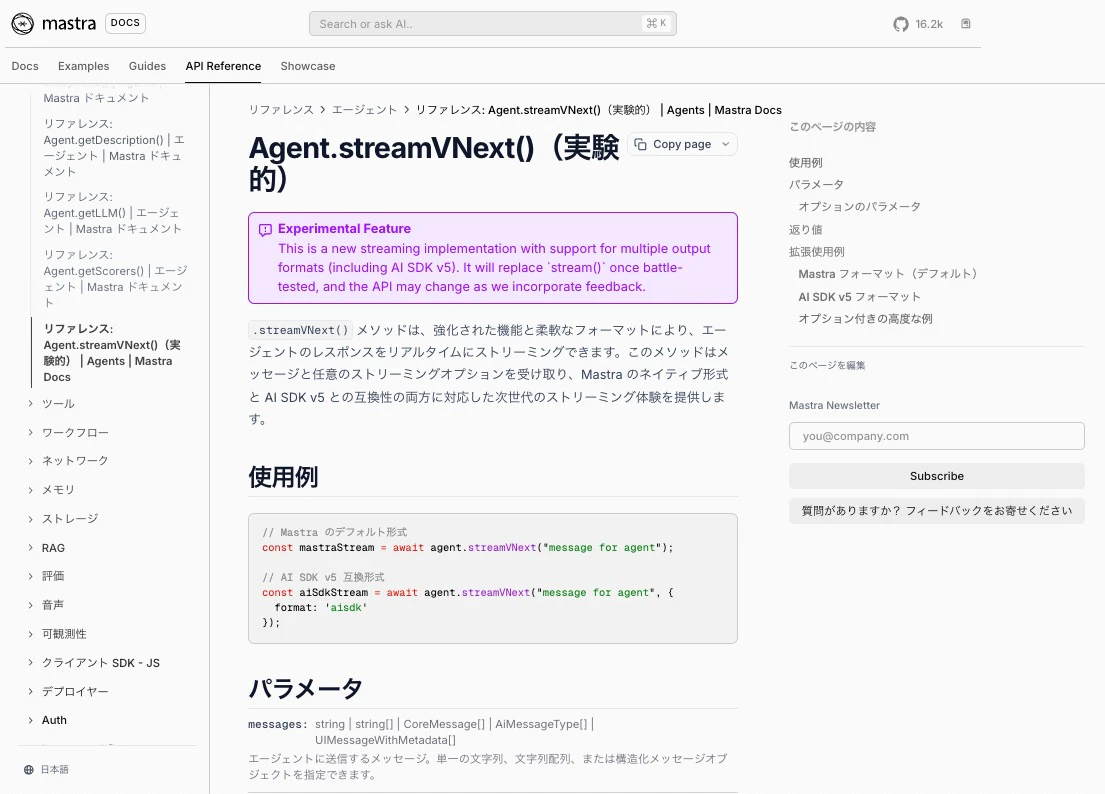Switch to the Examples tab
1105x794 pixels.
point(83,66)
